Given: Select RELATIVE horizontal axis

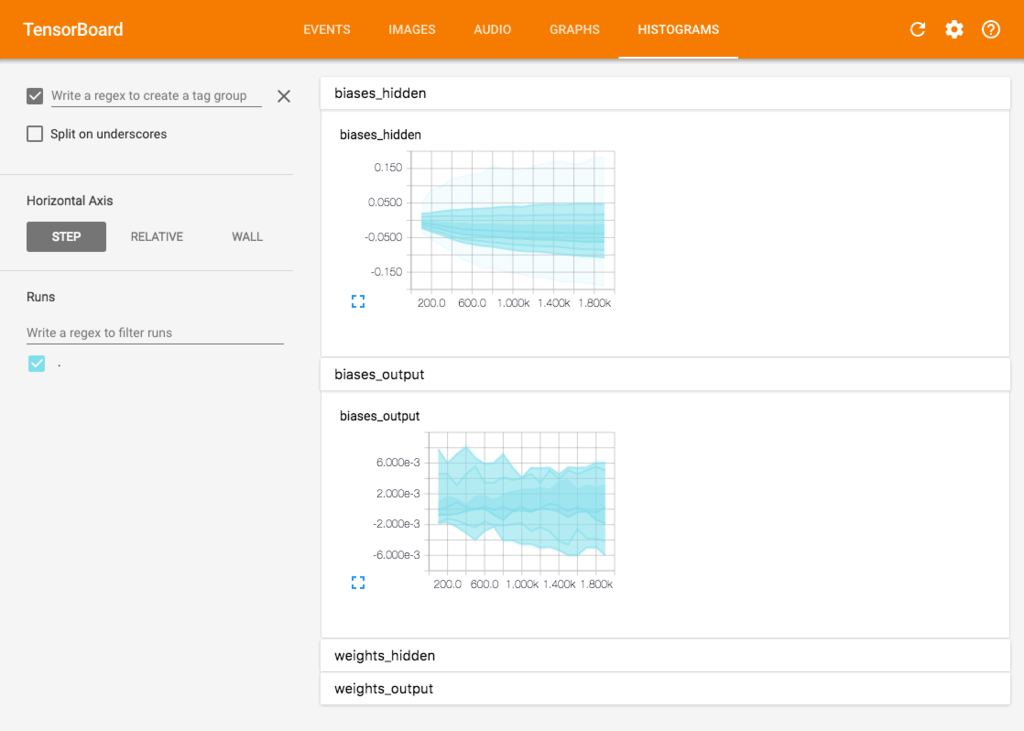Looking at the screenshot, I should coord(157,236).
